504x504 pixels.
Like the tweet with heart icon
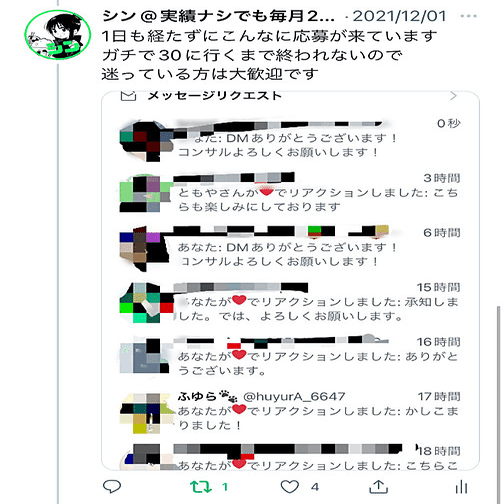290,487
